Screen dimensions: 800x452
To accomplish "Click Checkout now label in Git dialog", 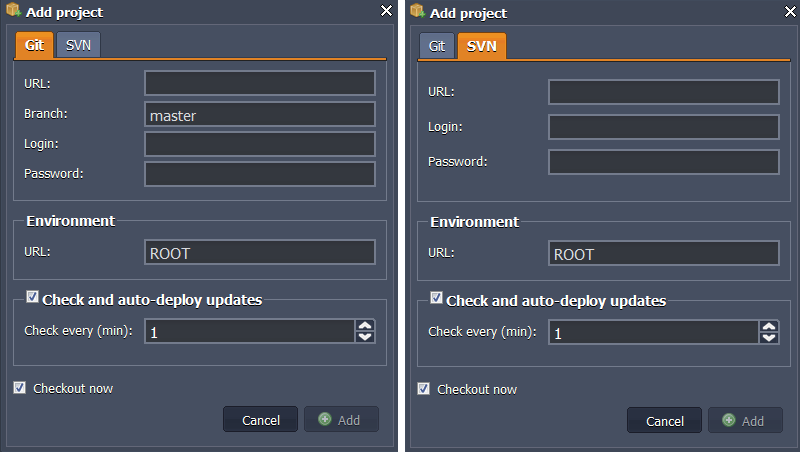I will click(x=73, y=389).
